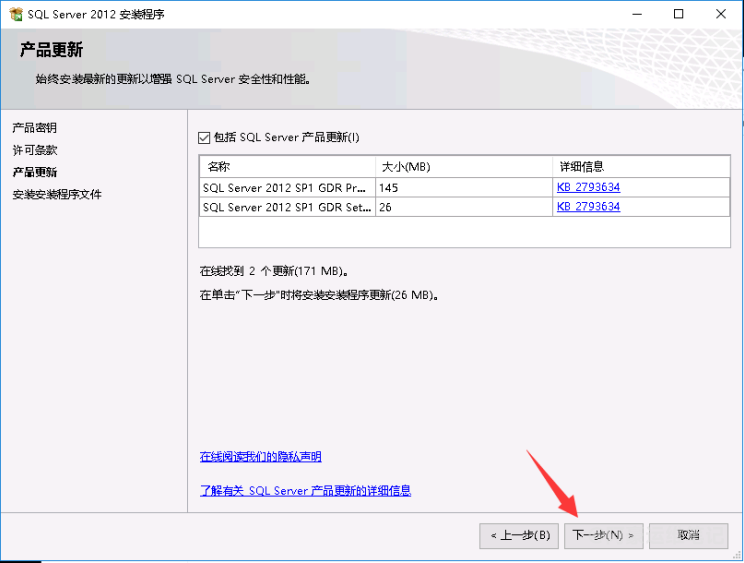Open KB 2793634 link for the 145 MB update

[x=588, y=187]
